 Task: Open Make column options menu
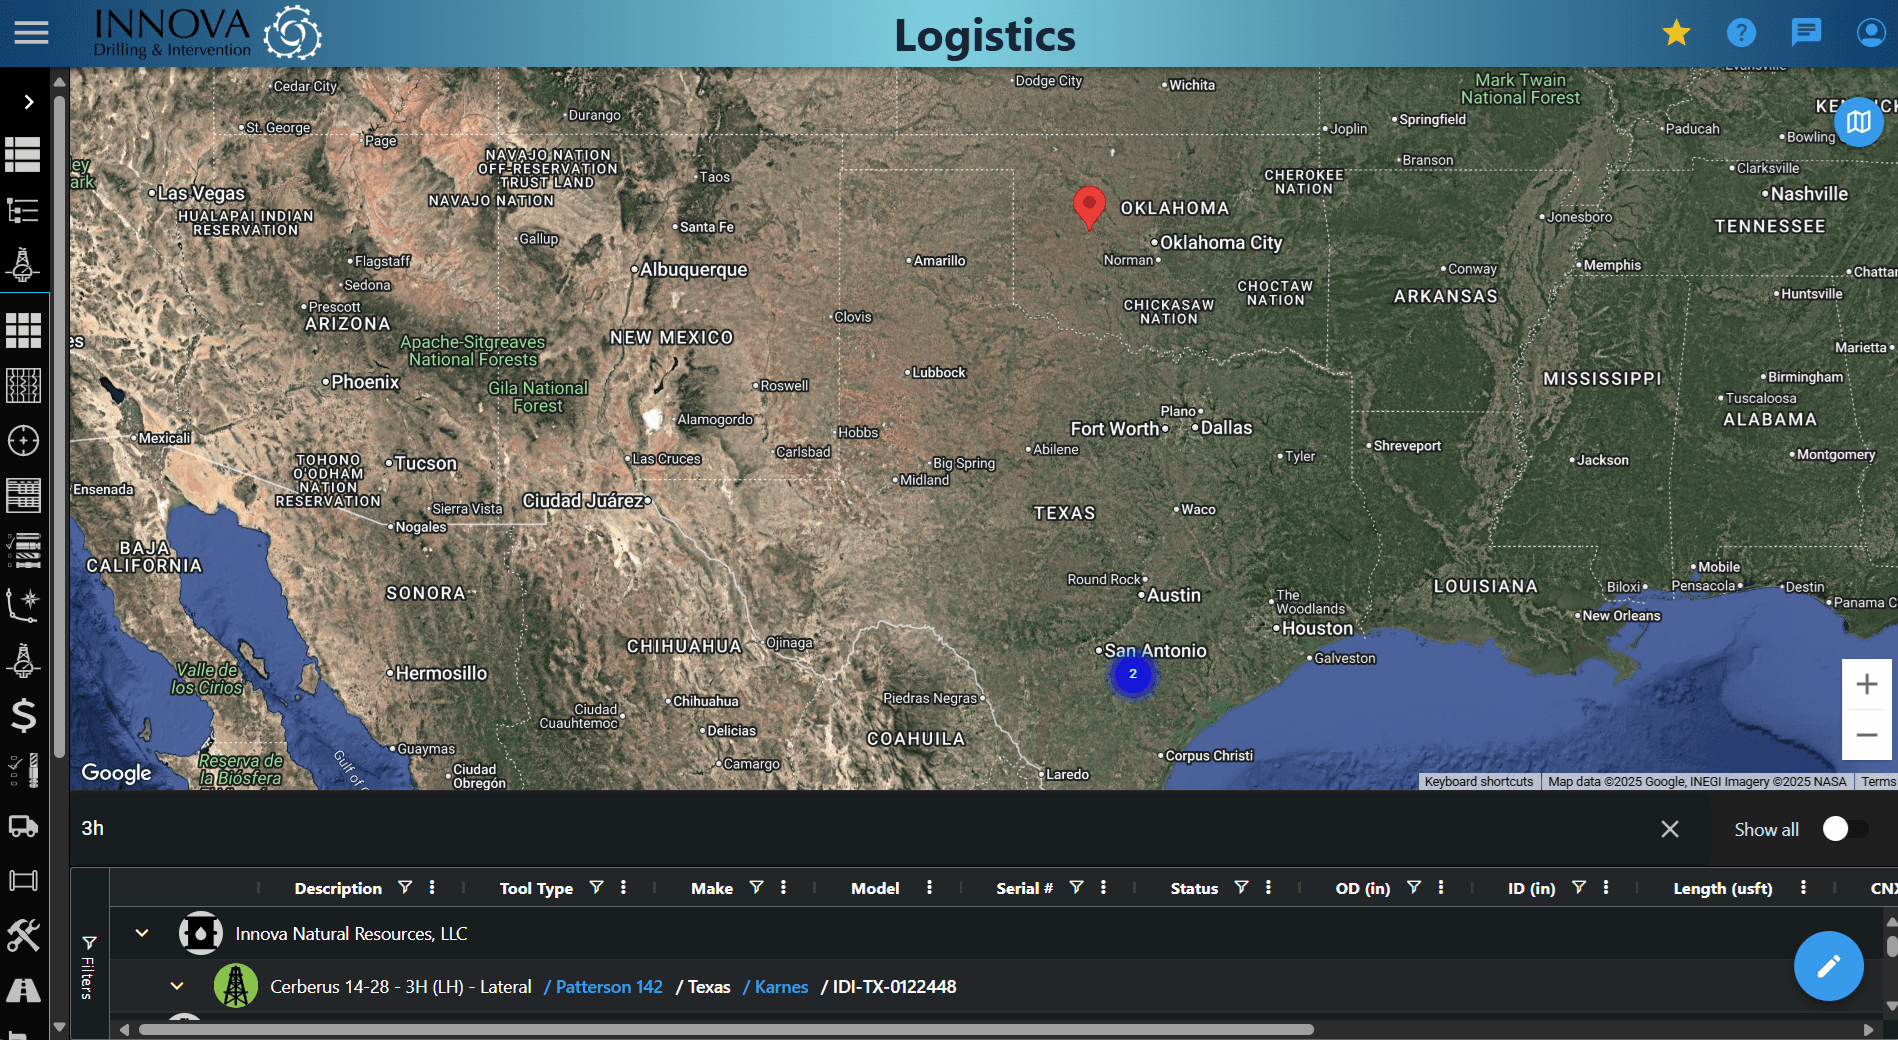[783, 887]
